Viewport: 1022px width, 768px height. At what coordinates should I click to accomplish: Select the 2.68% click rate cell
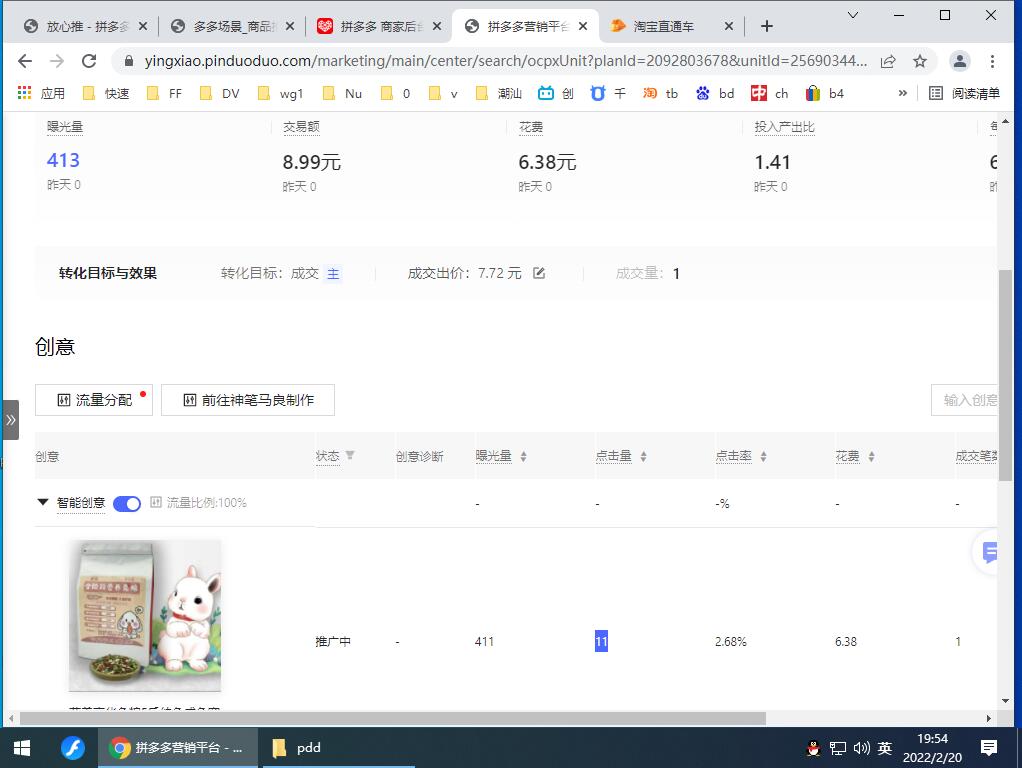tap(731, 642)
